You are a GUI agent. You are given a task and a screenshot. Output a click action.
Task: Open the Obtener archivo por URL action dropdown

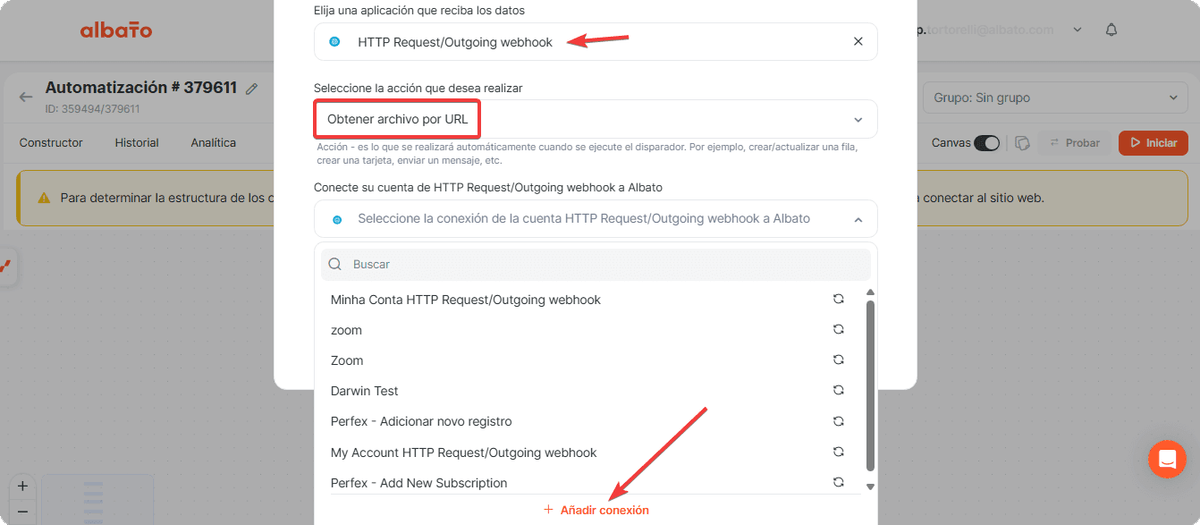[595, 119]
